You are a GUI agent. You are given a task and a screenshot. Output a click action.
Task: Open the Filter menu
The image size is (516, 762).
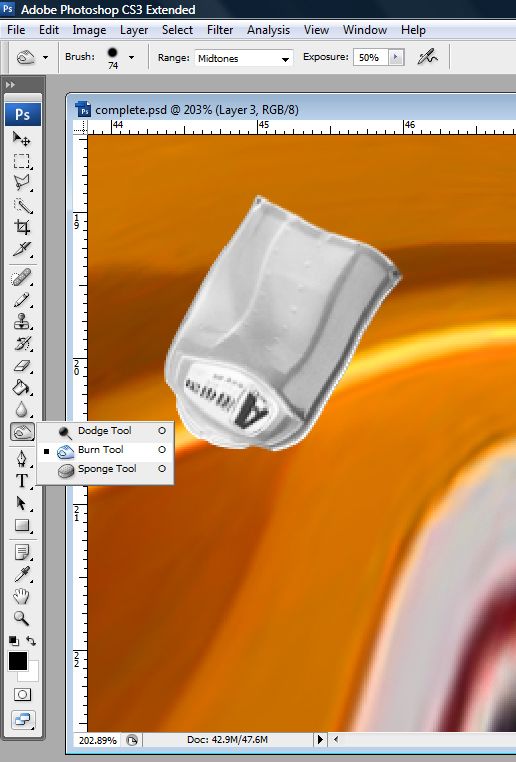tap(220, 30)
